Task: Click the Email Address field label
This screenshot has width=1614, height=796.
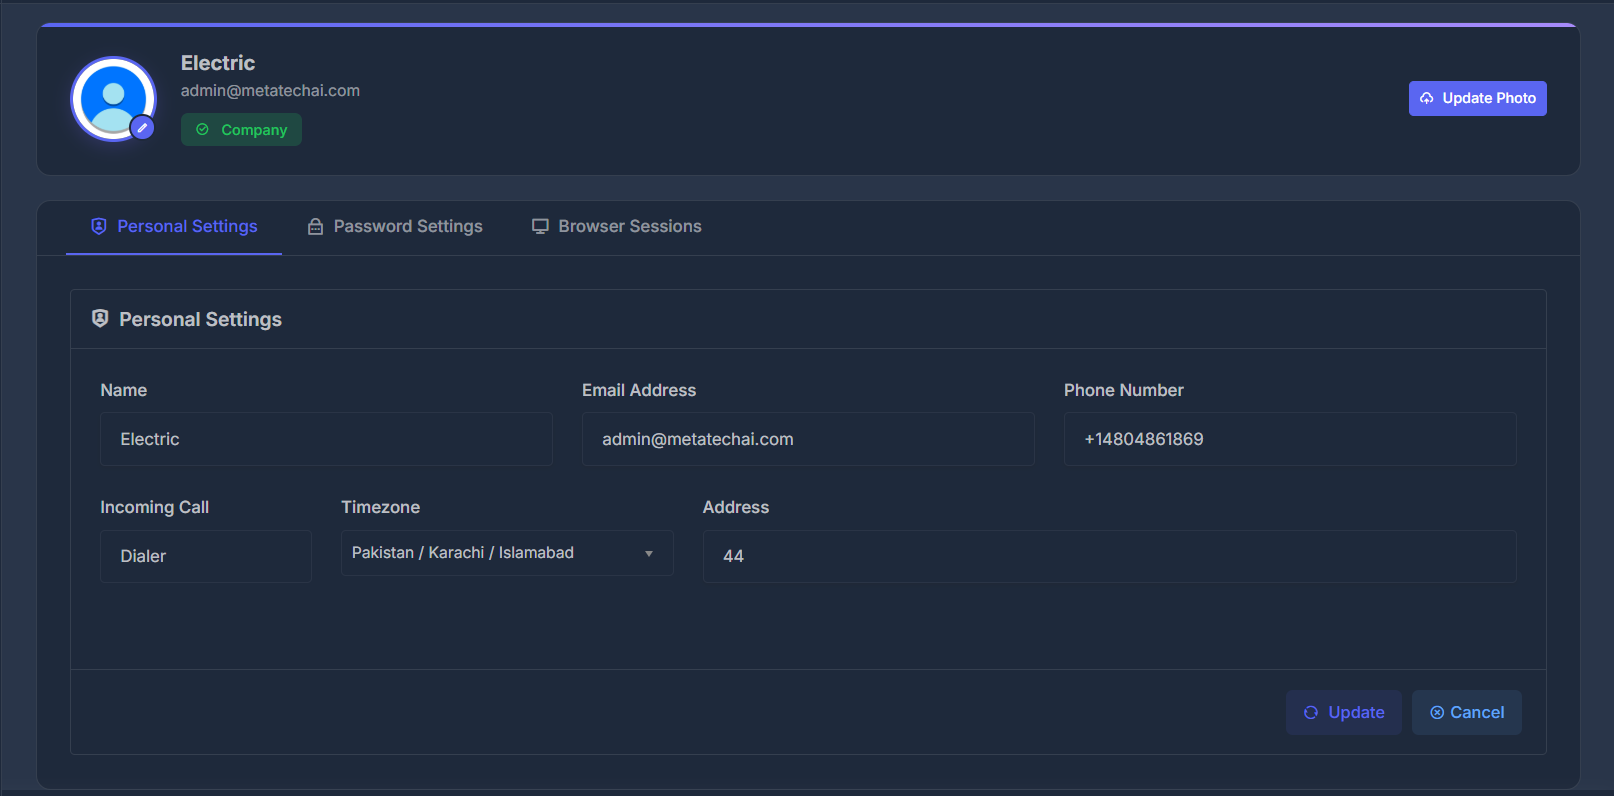Action: (639, 391)
